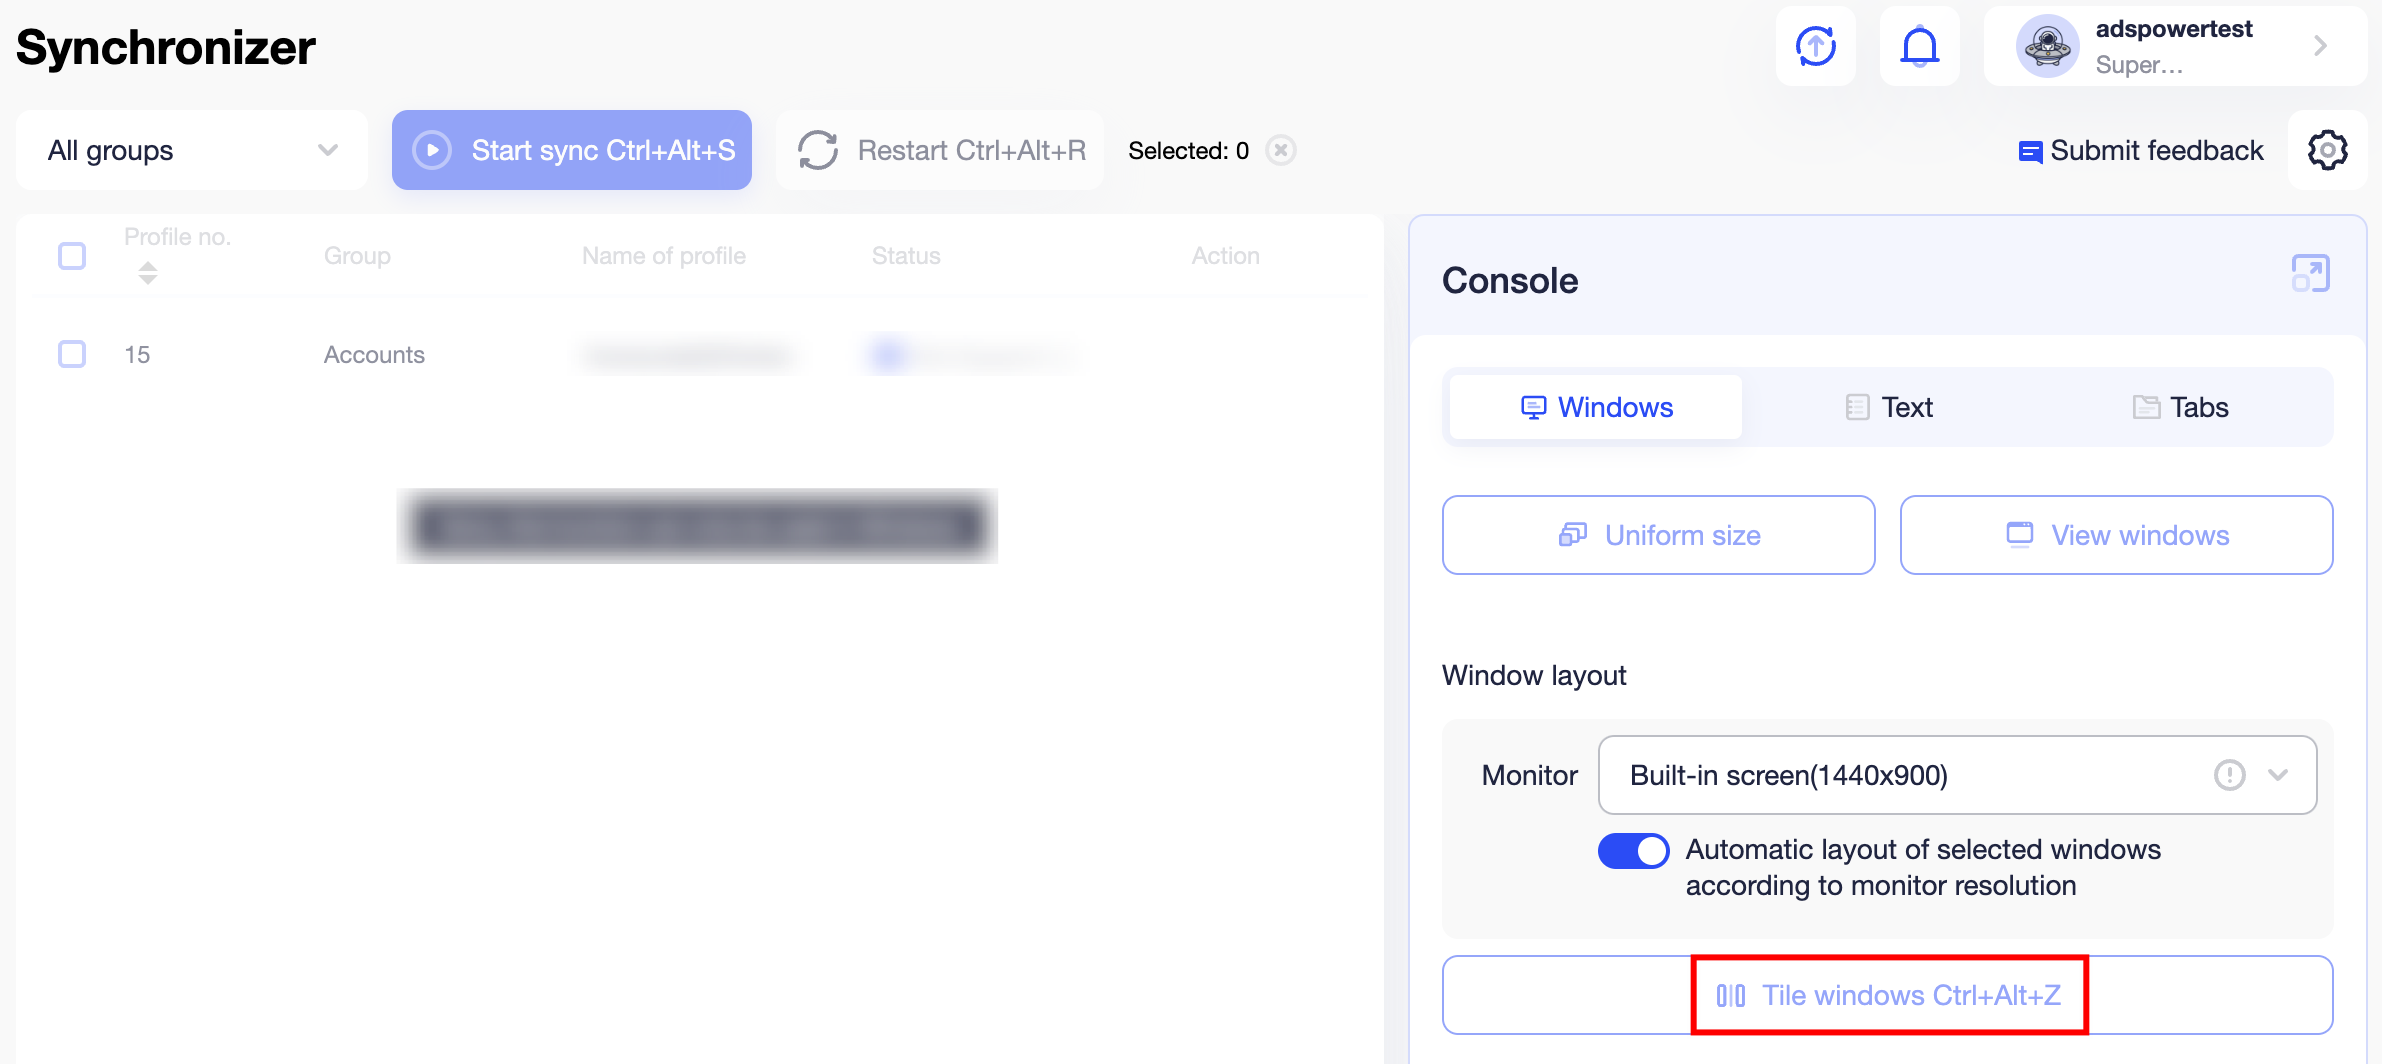The height and width of the screenshot is (1064, 2382).
Task: Open Submit feedback link
Action: (2140, 150)
